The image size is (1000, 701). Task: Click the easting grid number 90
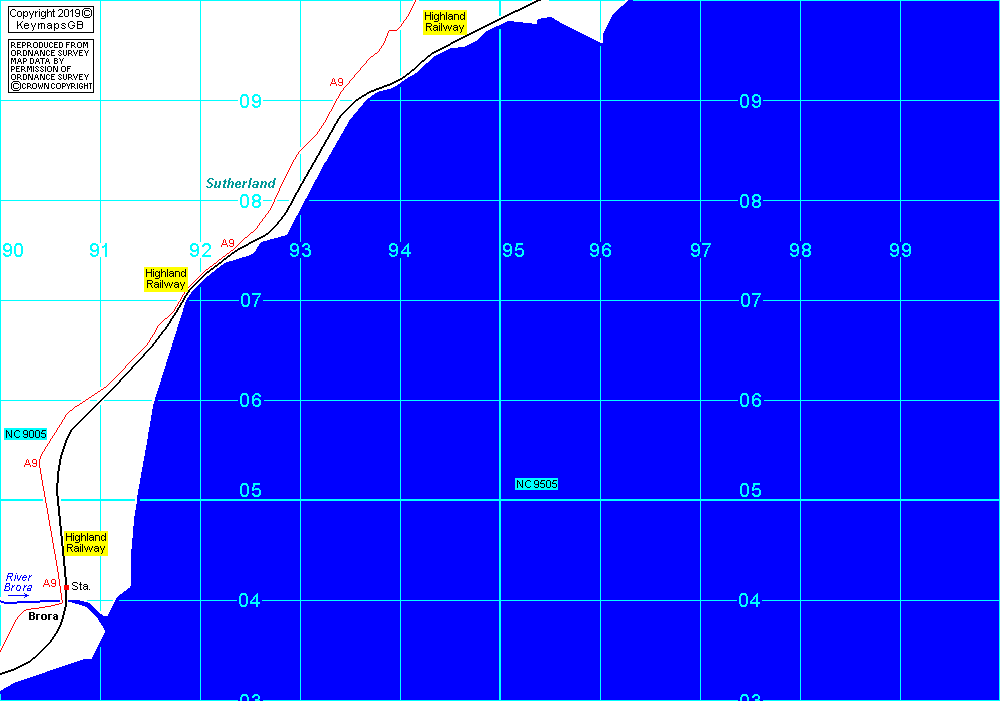(13, 251)
